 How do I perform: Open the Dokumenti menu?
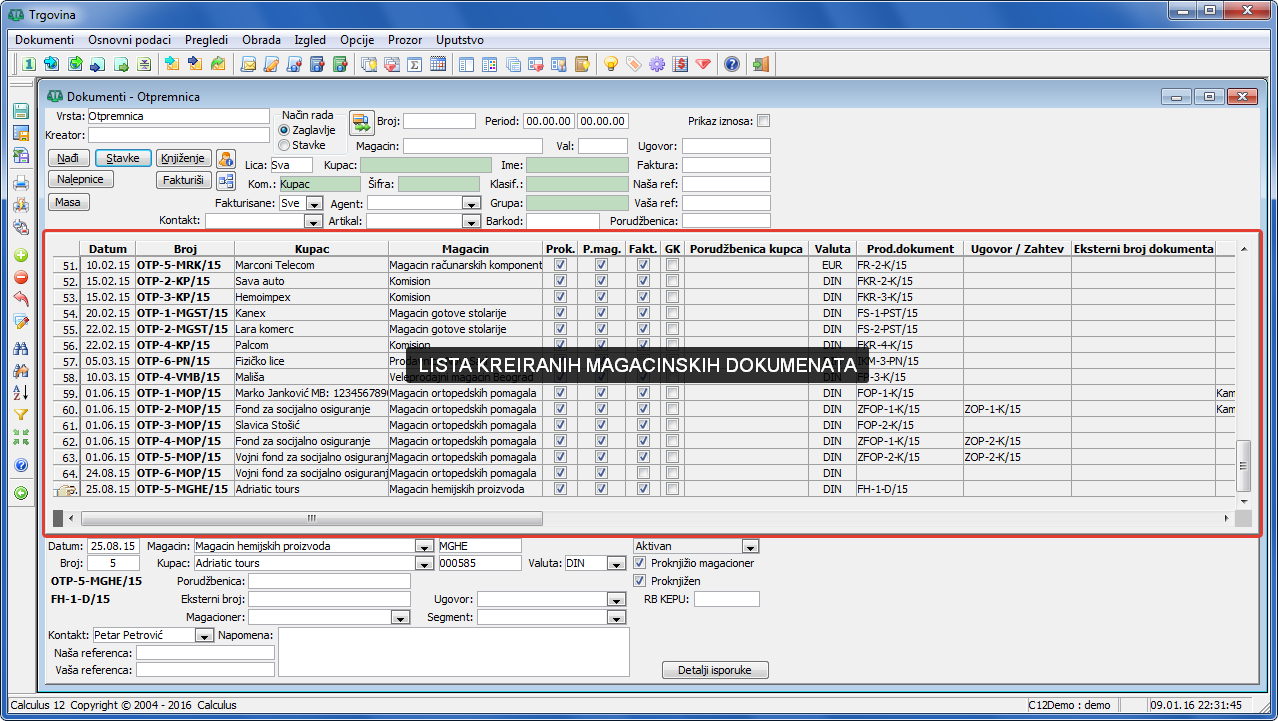(45, 40)
